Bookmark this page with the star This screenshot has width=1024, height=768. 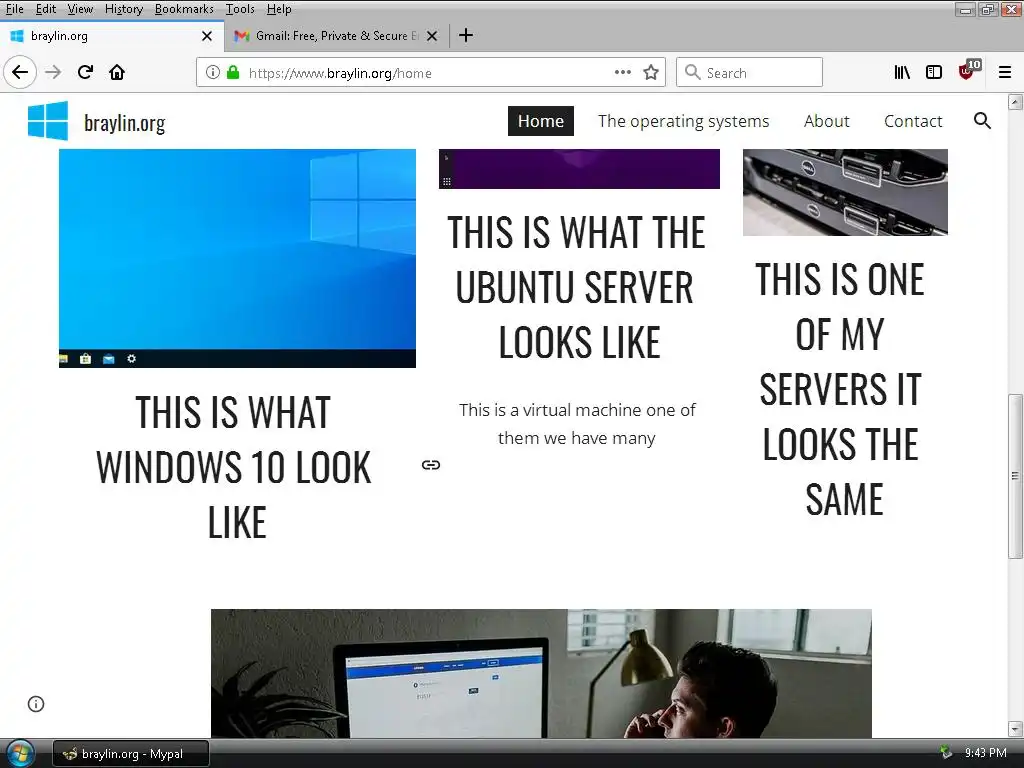[x=650, y=72]
